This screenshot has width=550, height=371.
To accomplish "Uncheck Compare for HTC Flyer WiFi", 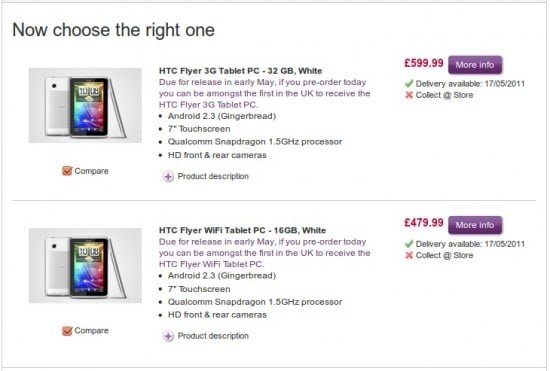I will (67, 331).
